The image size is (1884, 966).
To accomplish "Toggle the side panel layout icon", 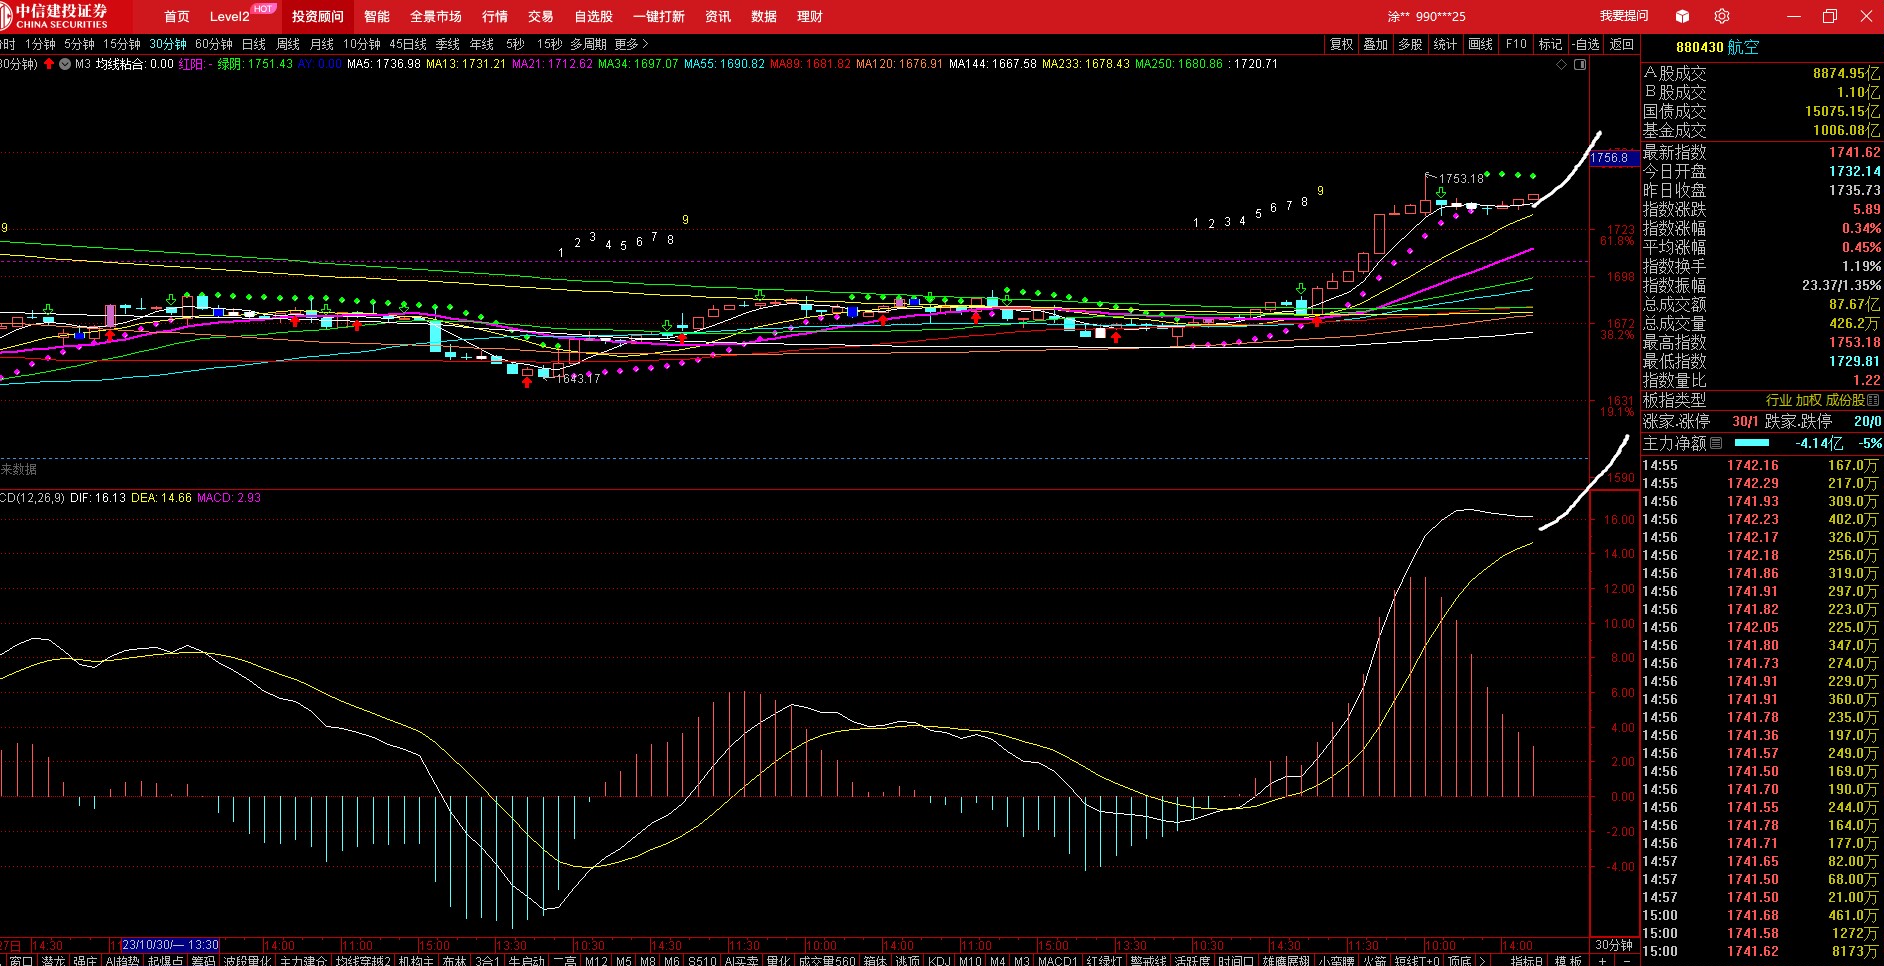I will point(1580,64).
